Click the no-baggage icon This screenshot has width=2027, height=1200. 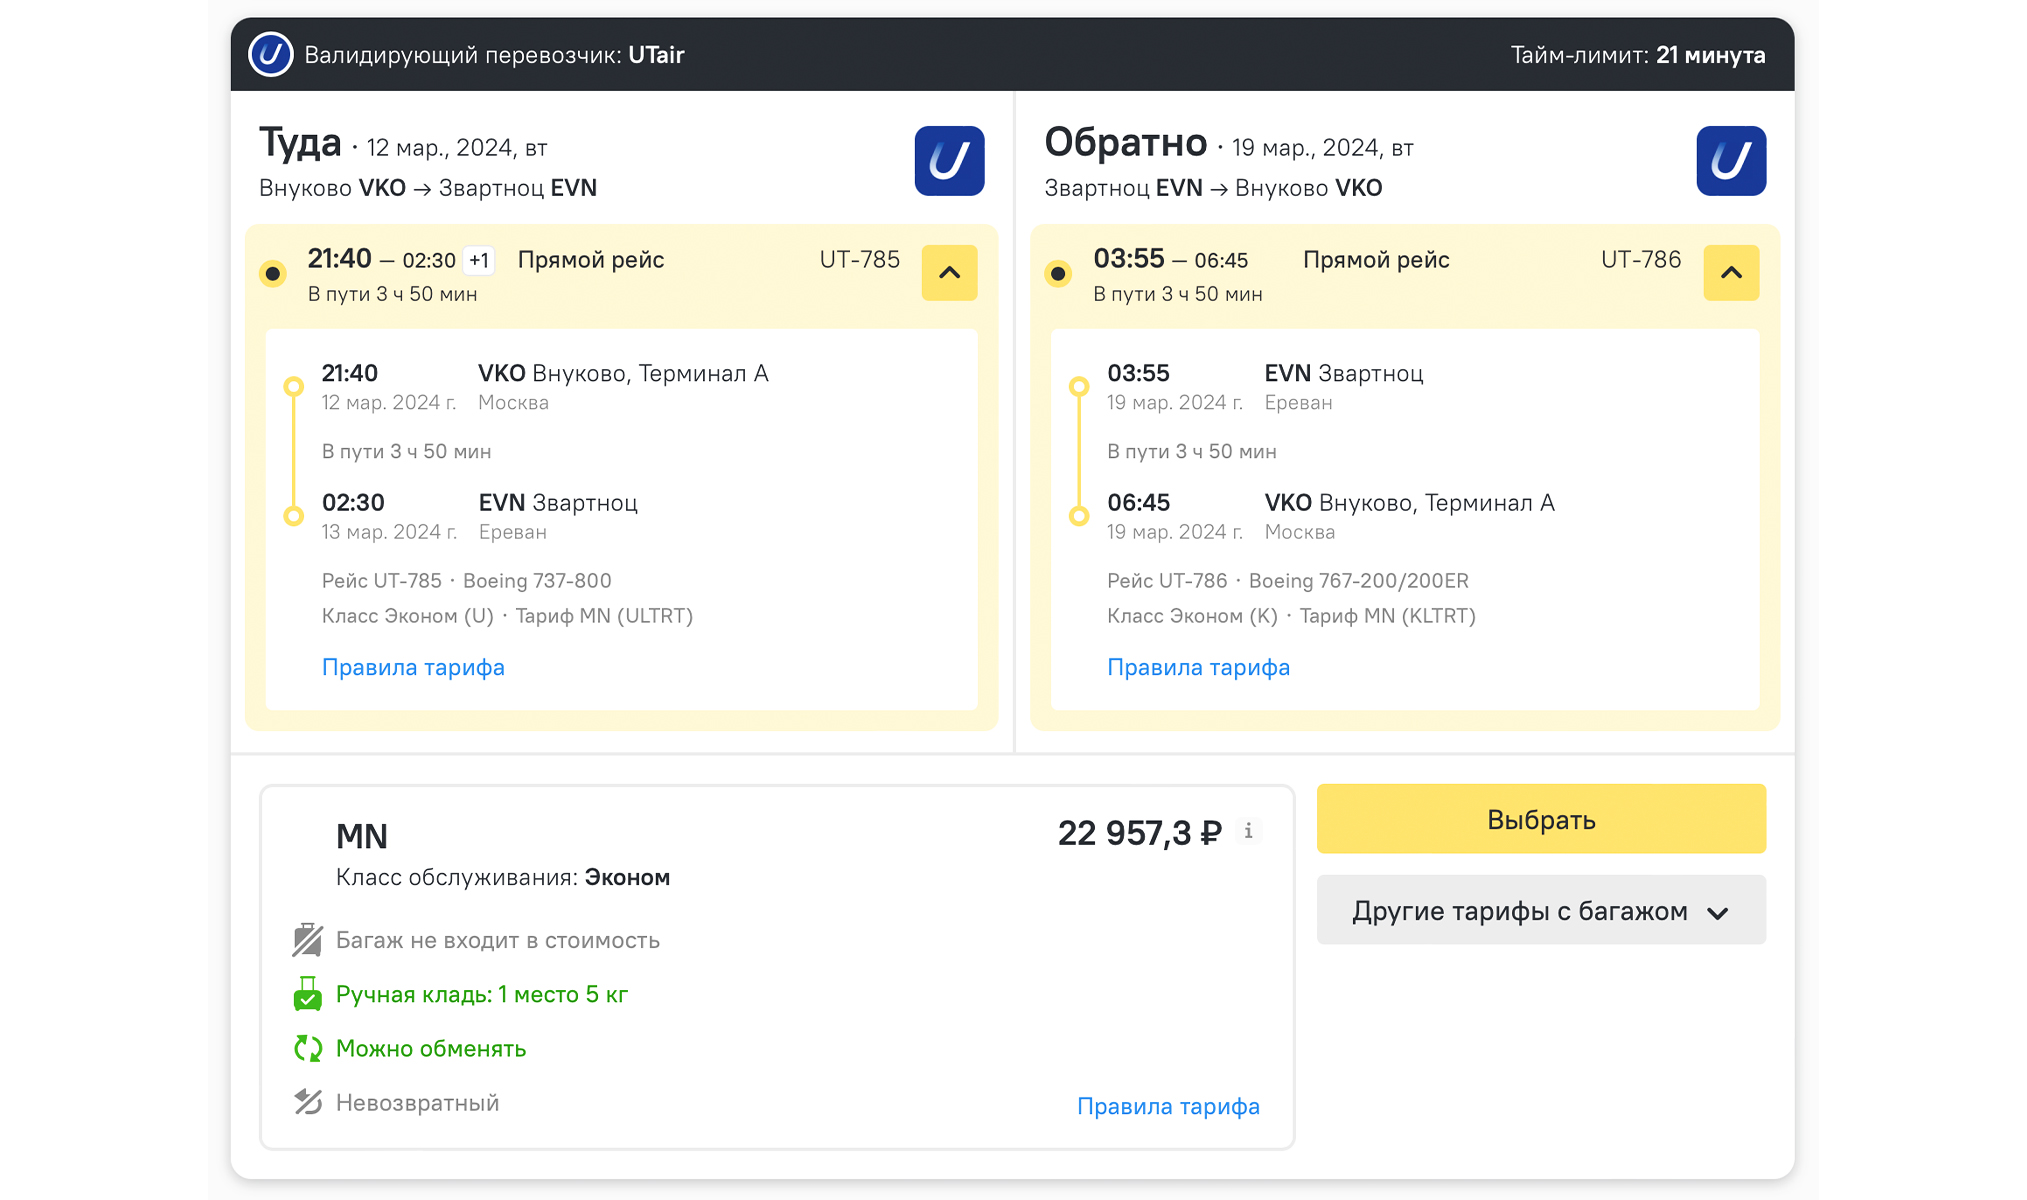pos(307,940)
